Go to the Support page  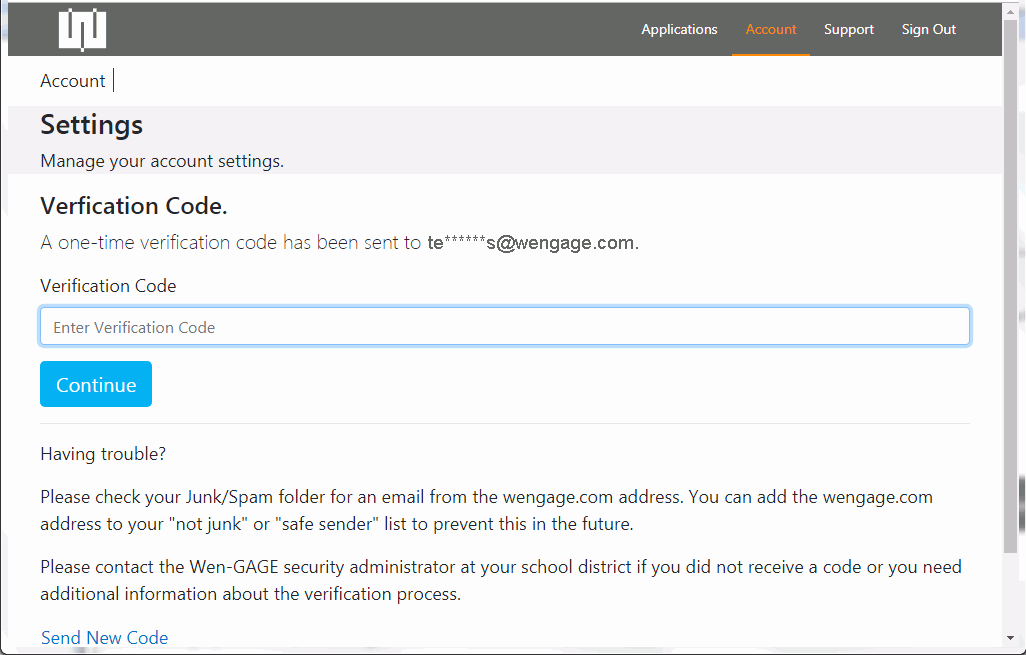(x=849, y=29)
